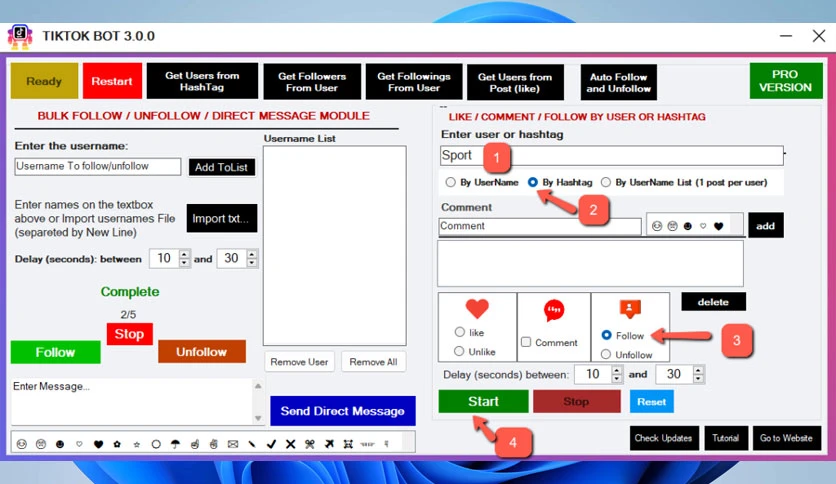Click the red heart like icon
Viewport: 836px width, 484px height.
click(x=477, y=308)
